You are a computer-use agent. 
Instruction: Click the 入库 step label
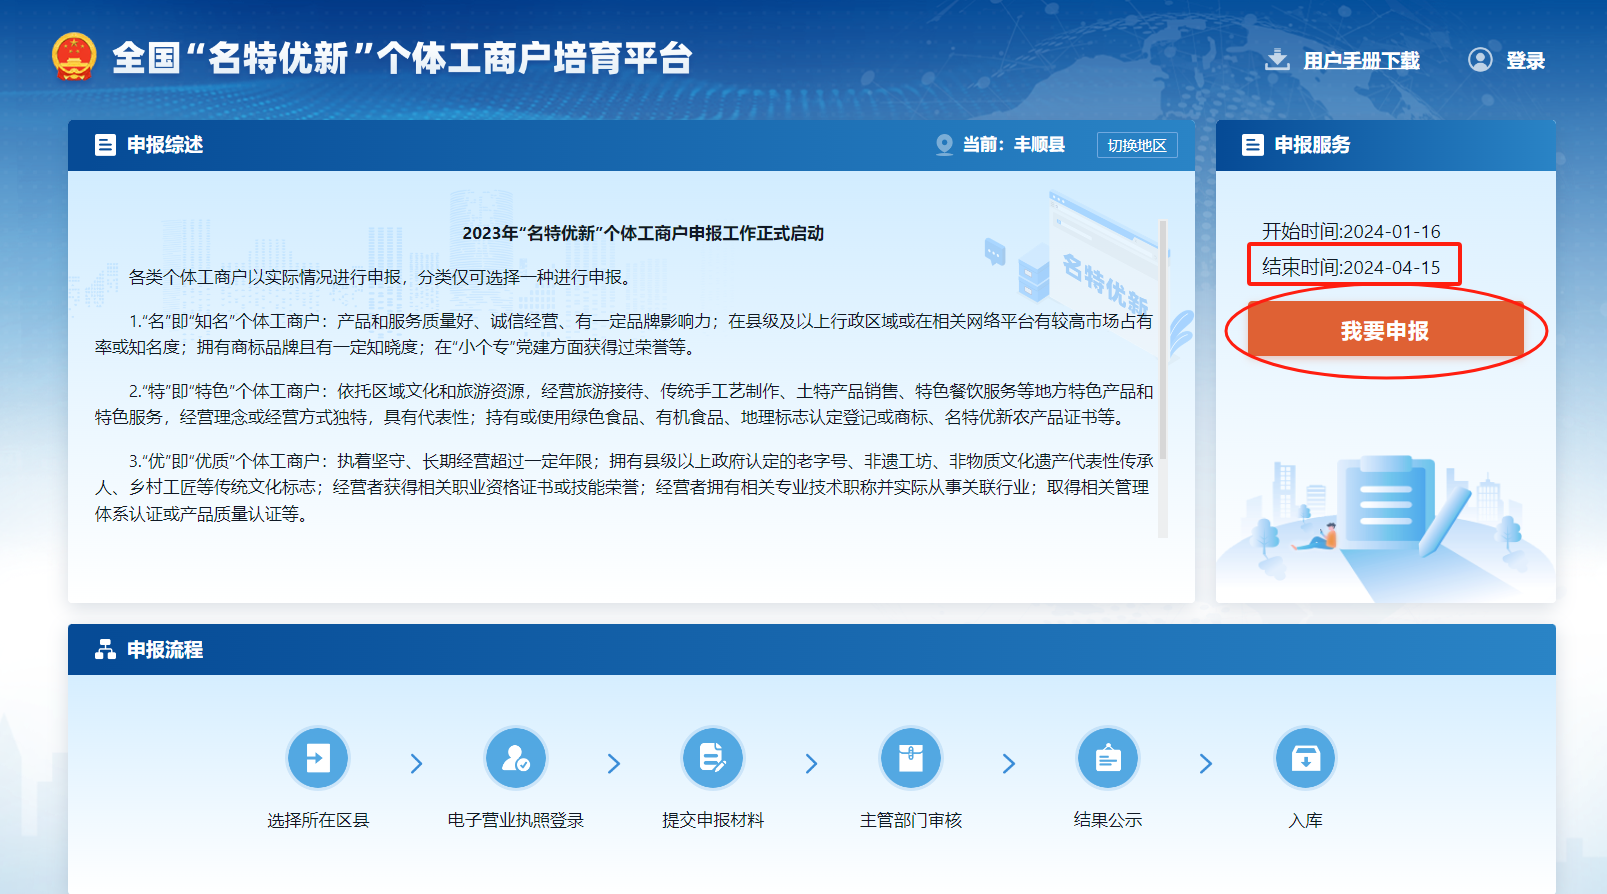[1306, 820]
